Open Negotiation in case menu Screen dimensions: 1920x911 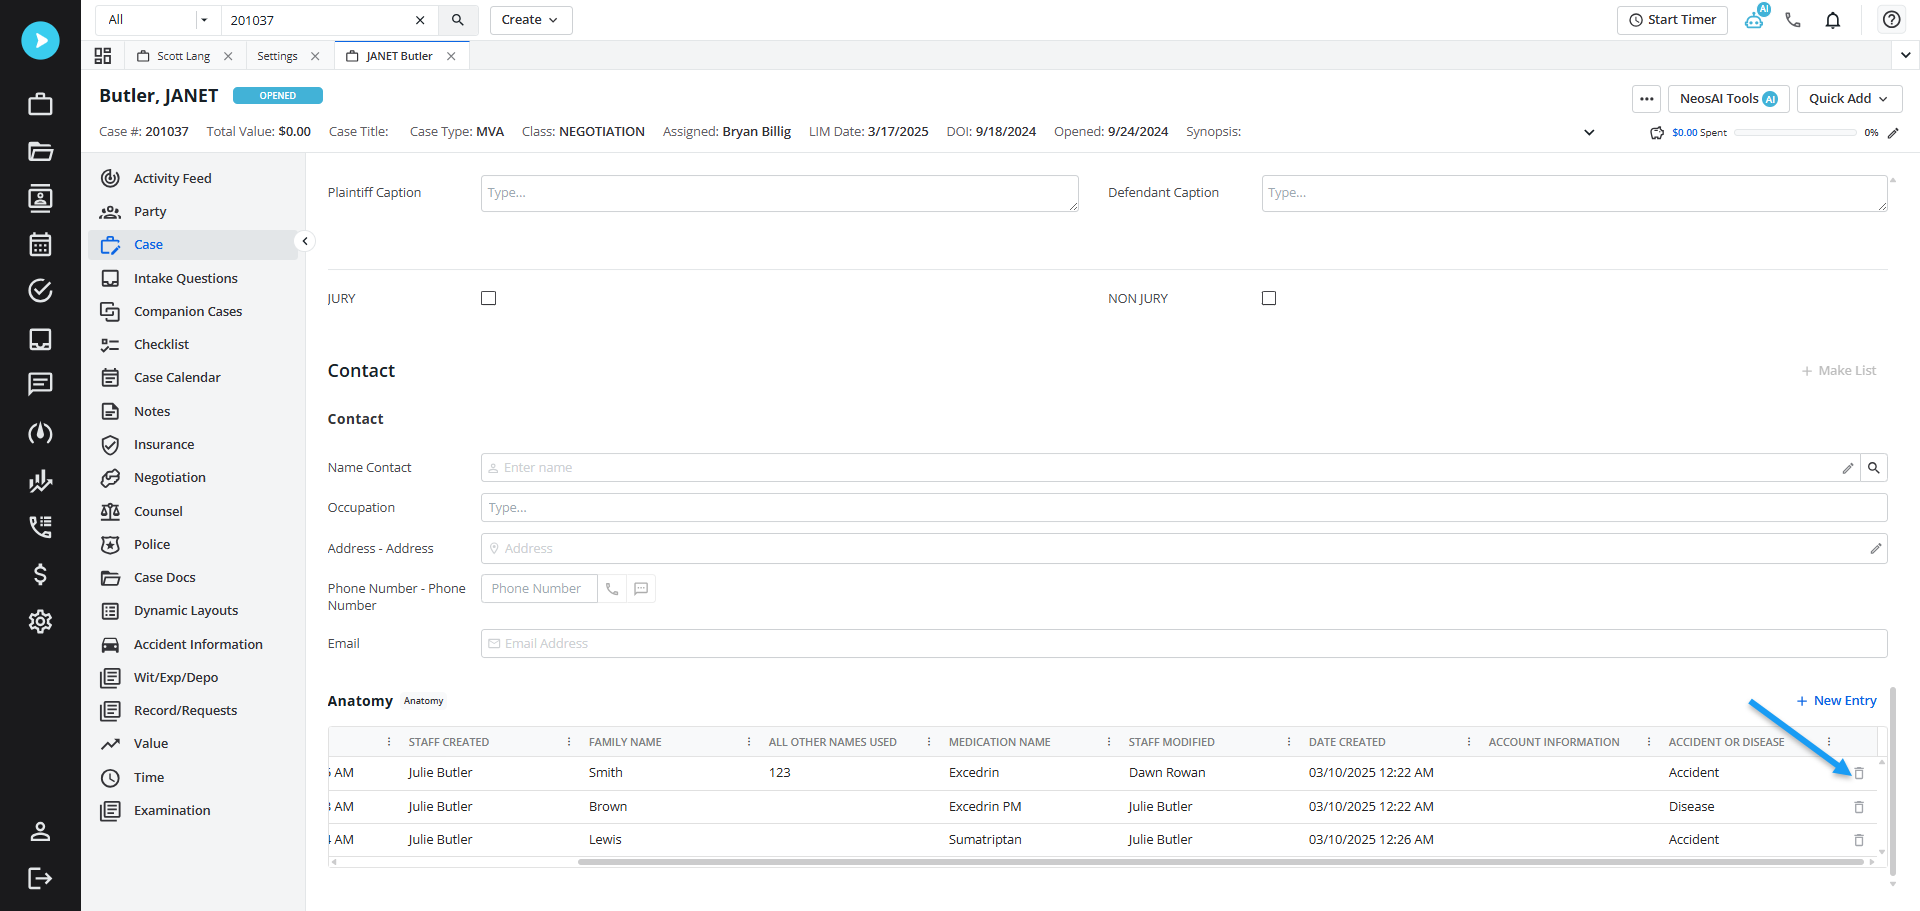[x=170, y=478]
